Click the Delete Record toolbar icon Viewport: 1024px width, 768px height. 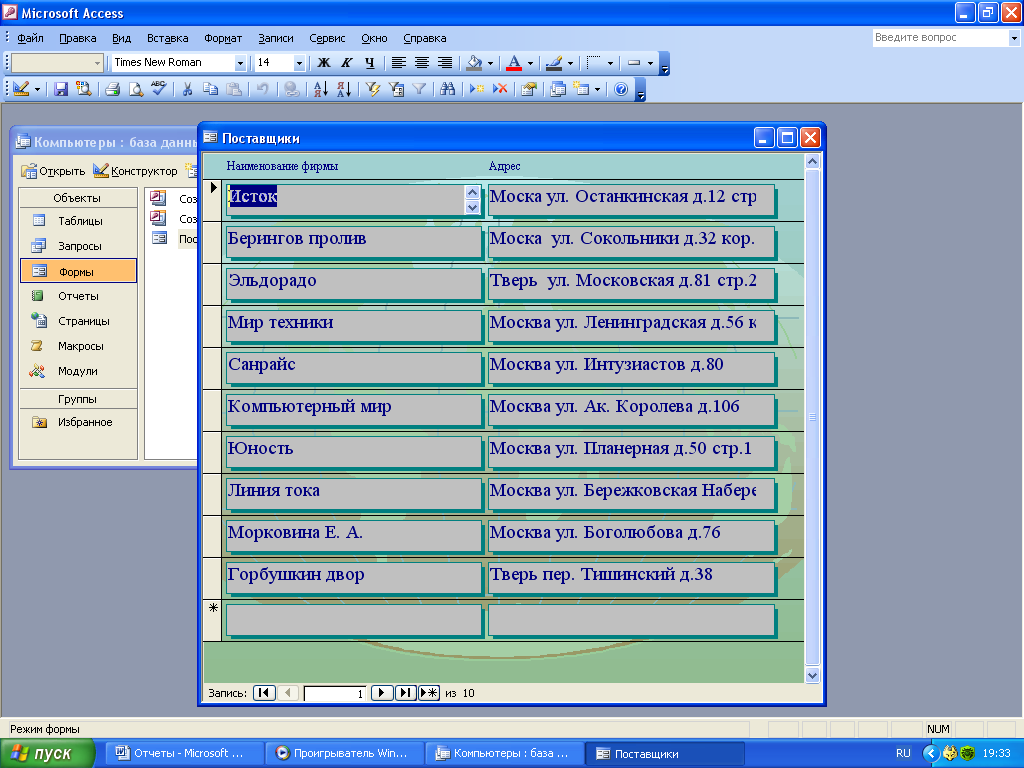[500, 89]
